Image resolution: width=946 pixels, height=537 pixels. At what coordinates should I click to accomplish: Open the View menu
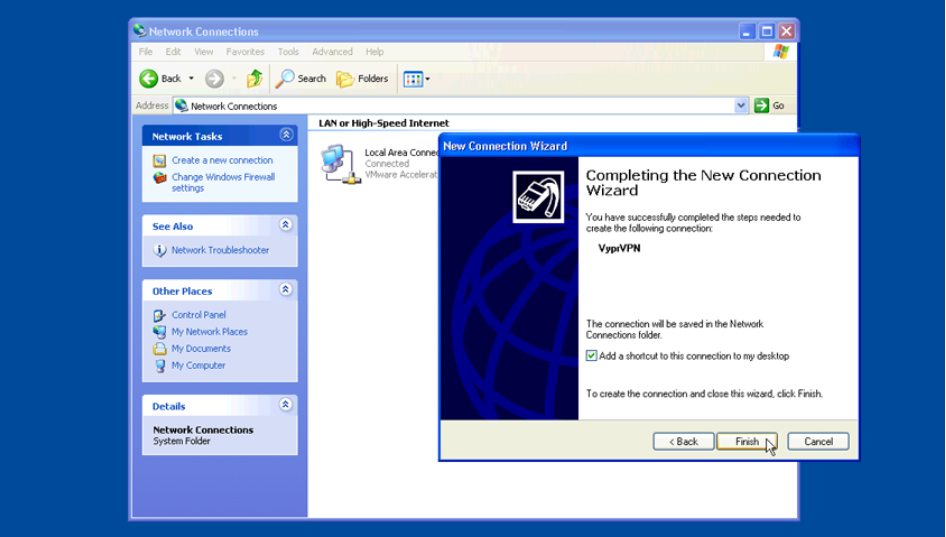coord(203,52)
